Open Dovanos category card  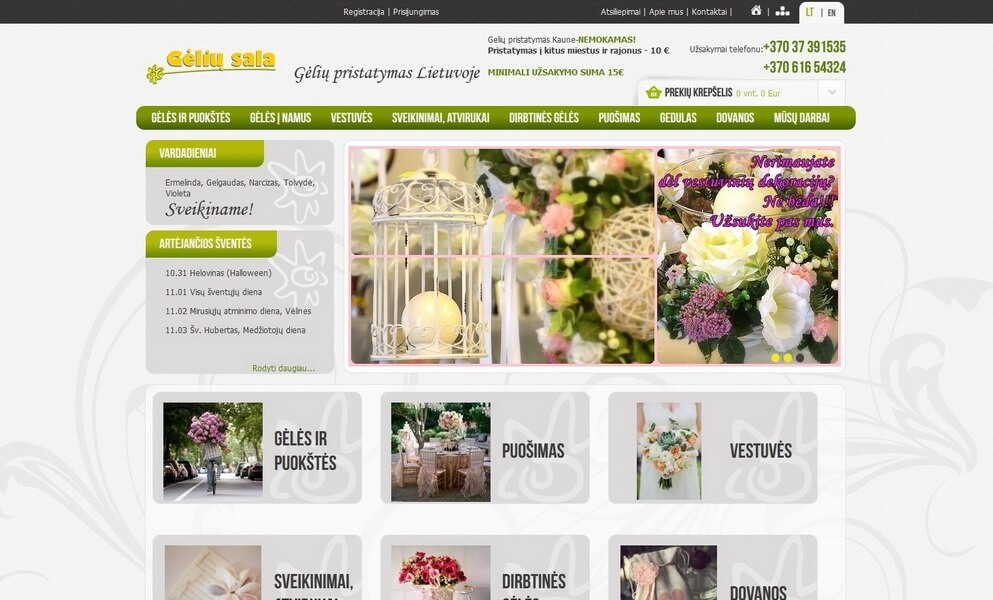(x=713, y=567)
